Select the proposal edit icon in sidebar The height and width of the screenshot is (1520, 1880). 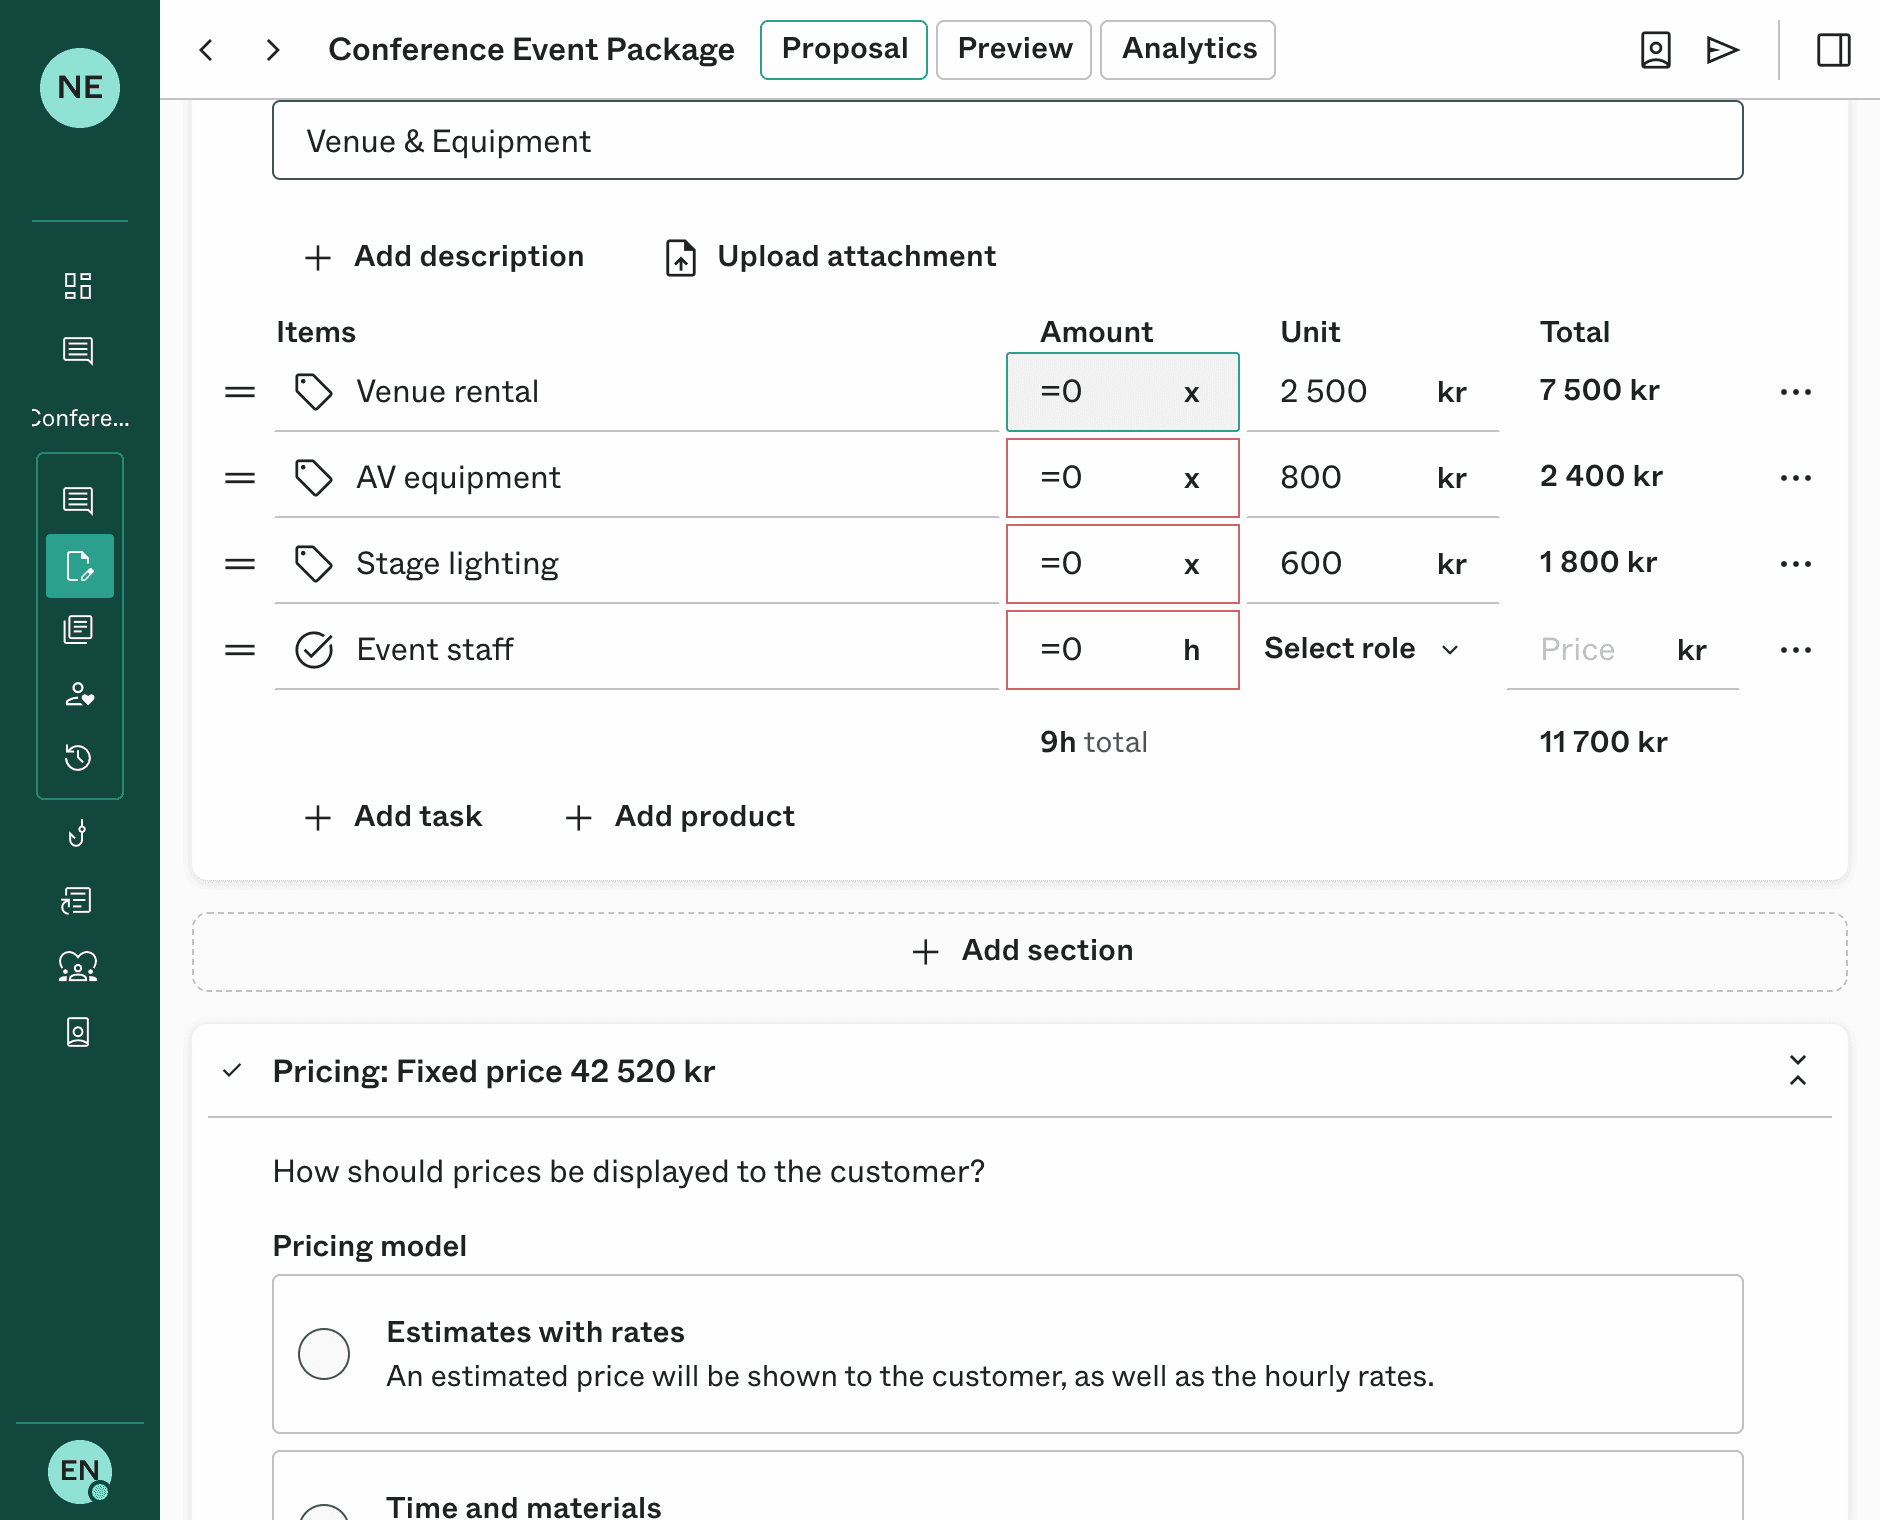click(79, 566)
